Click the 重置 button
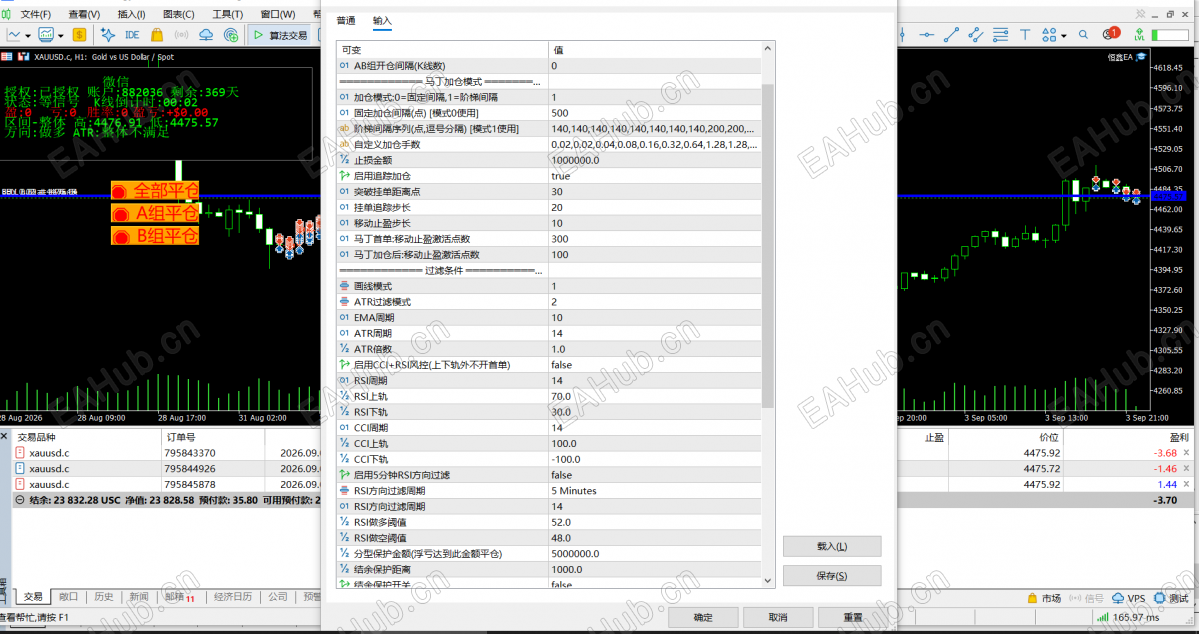 [853, 617]
